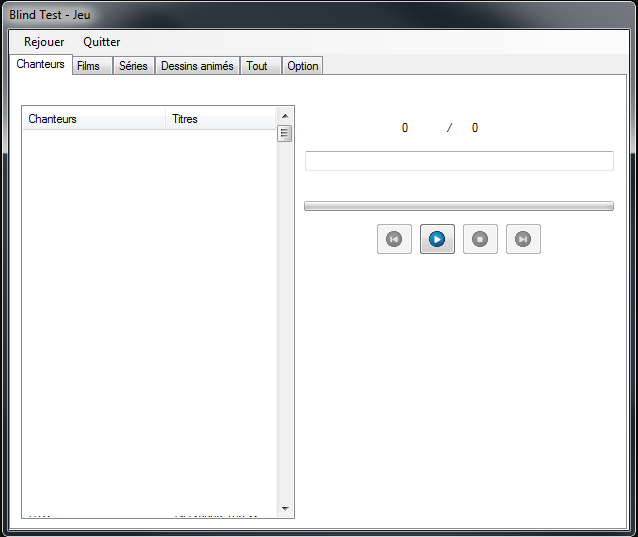Screen dimensions: 638x537
Task: Click the list scrollbar down arrow
Action: (x=284, y=509)
